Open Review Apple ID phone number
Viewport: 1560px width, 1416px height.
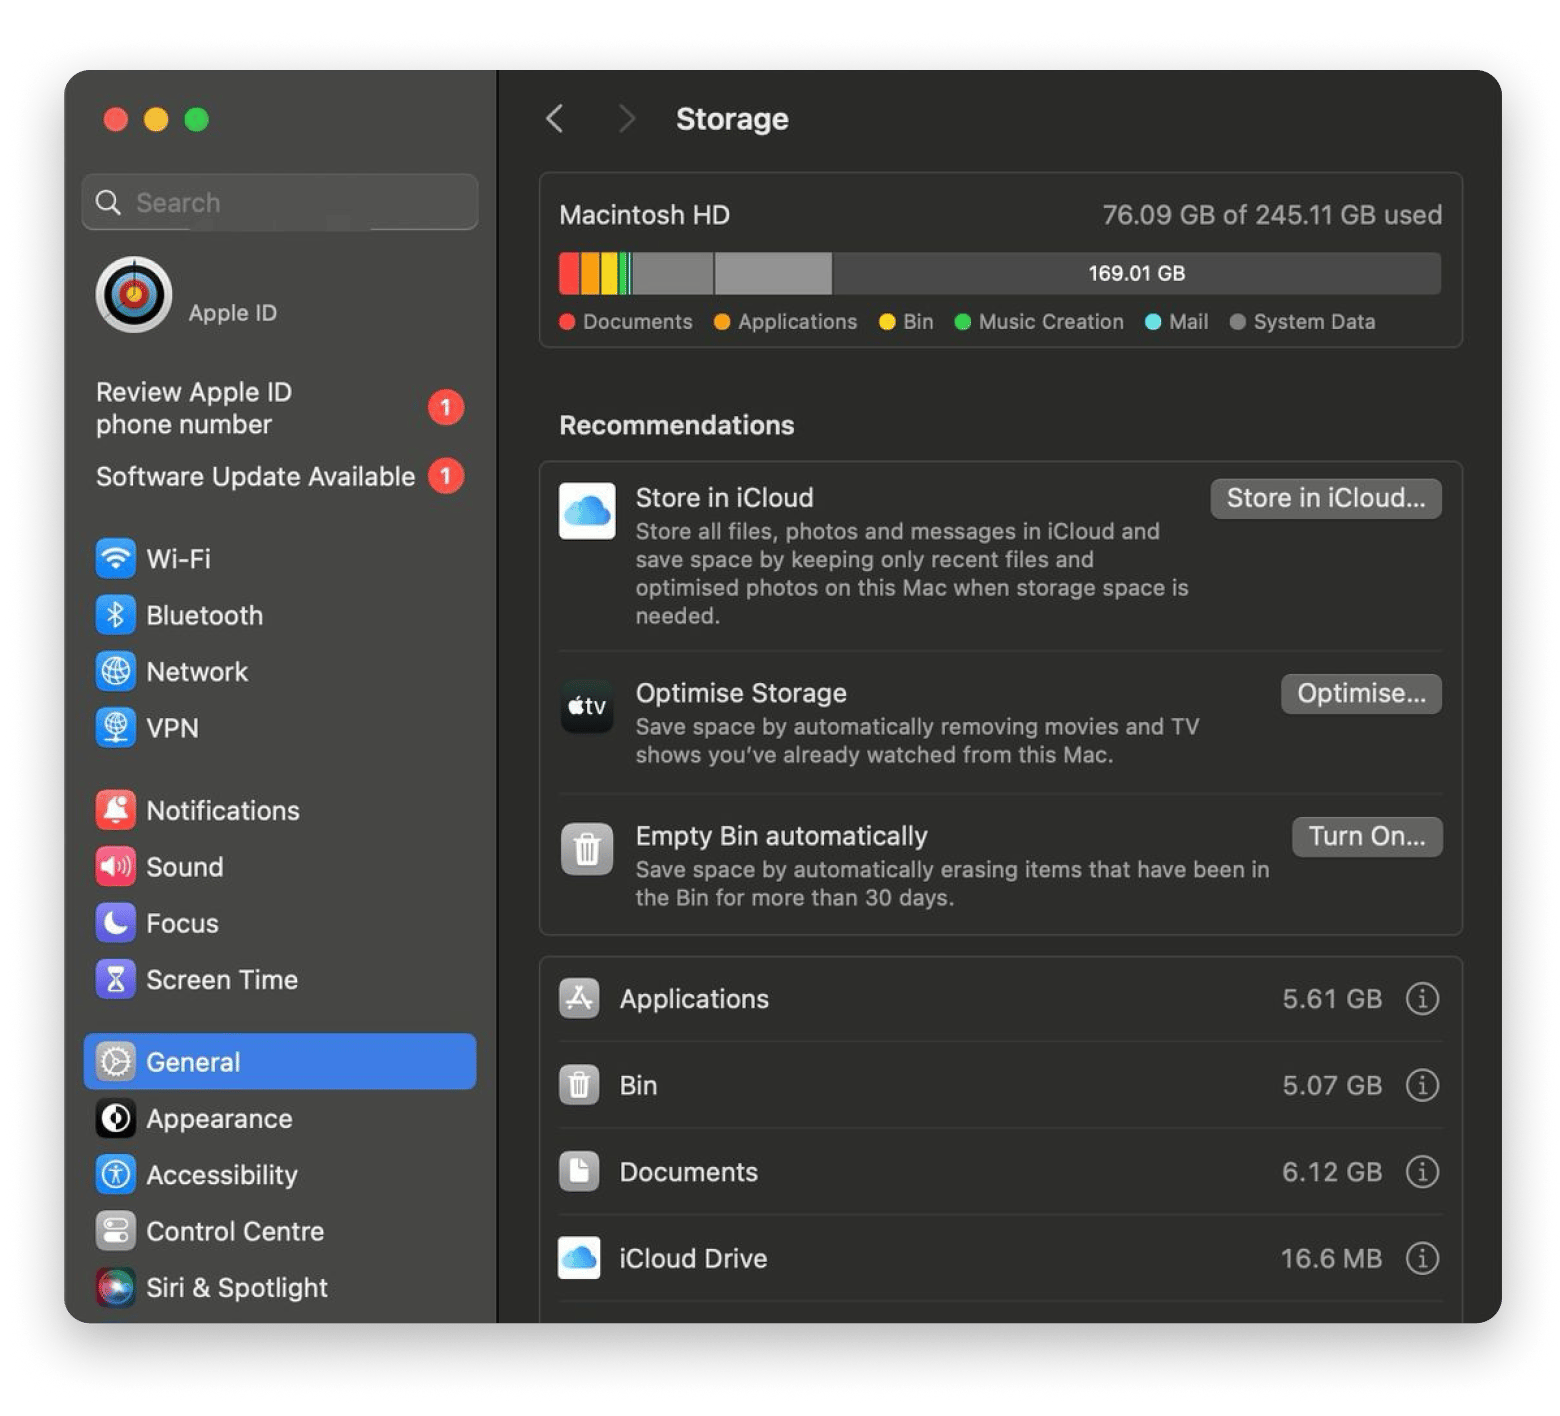279,408
